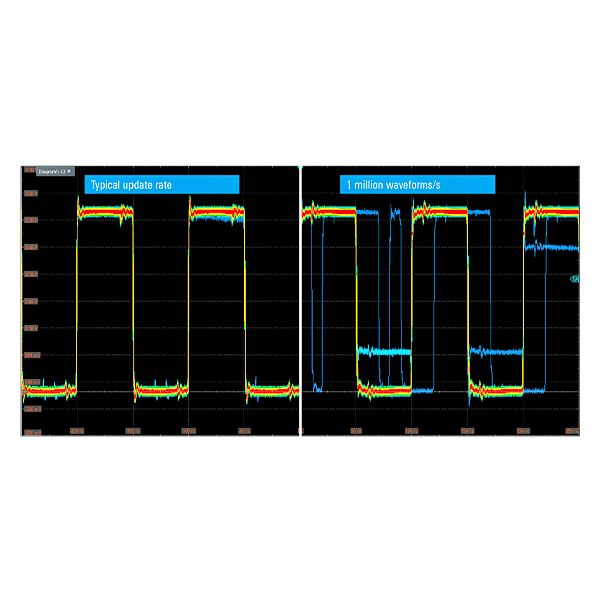Screen dimensions: 600x600
Task: Click the trigger position marker atop center divider
Action: (300, 167)
